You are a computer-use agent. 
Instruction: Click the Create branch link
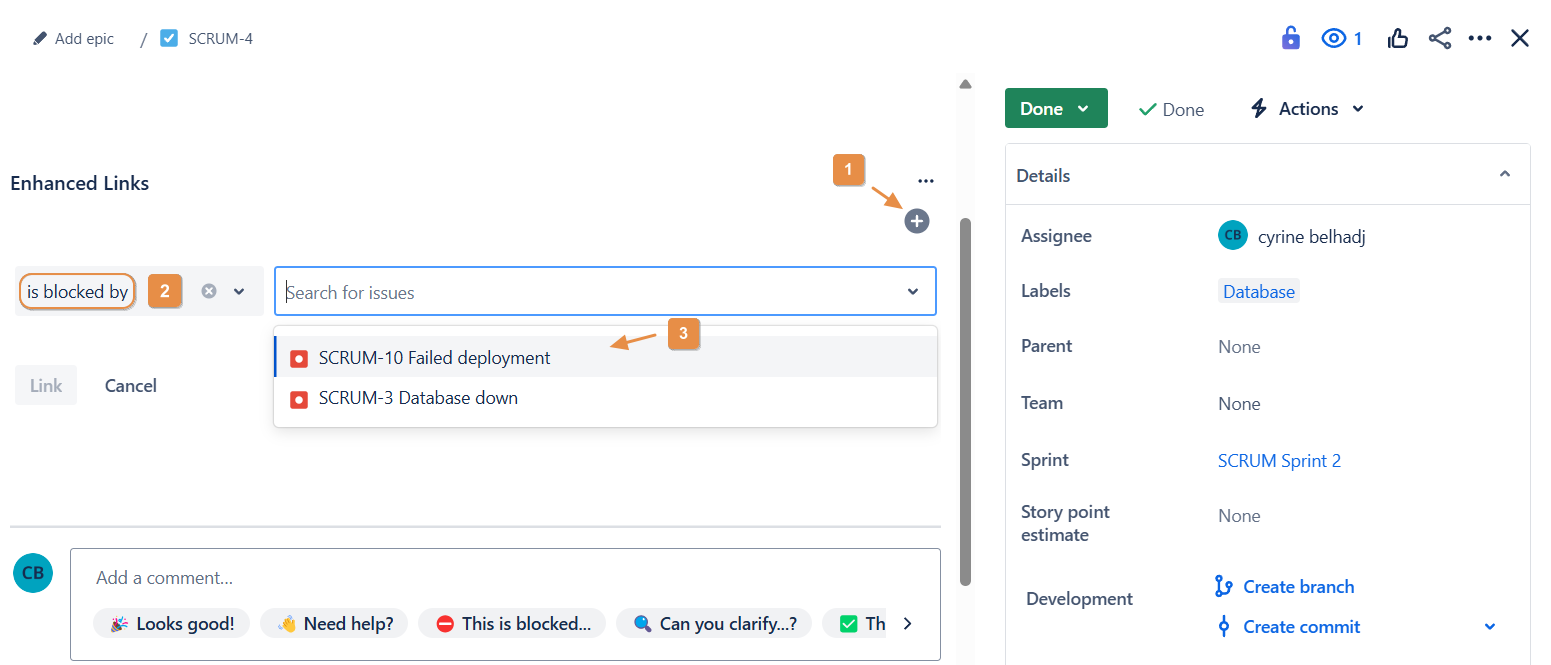(1298, 587)
